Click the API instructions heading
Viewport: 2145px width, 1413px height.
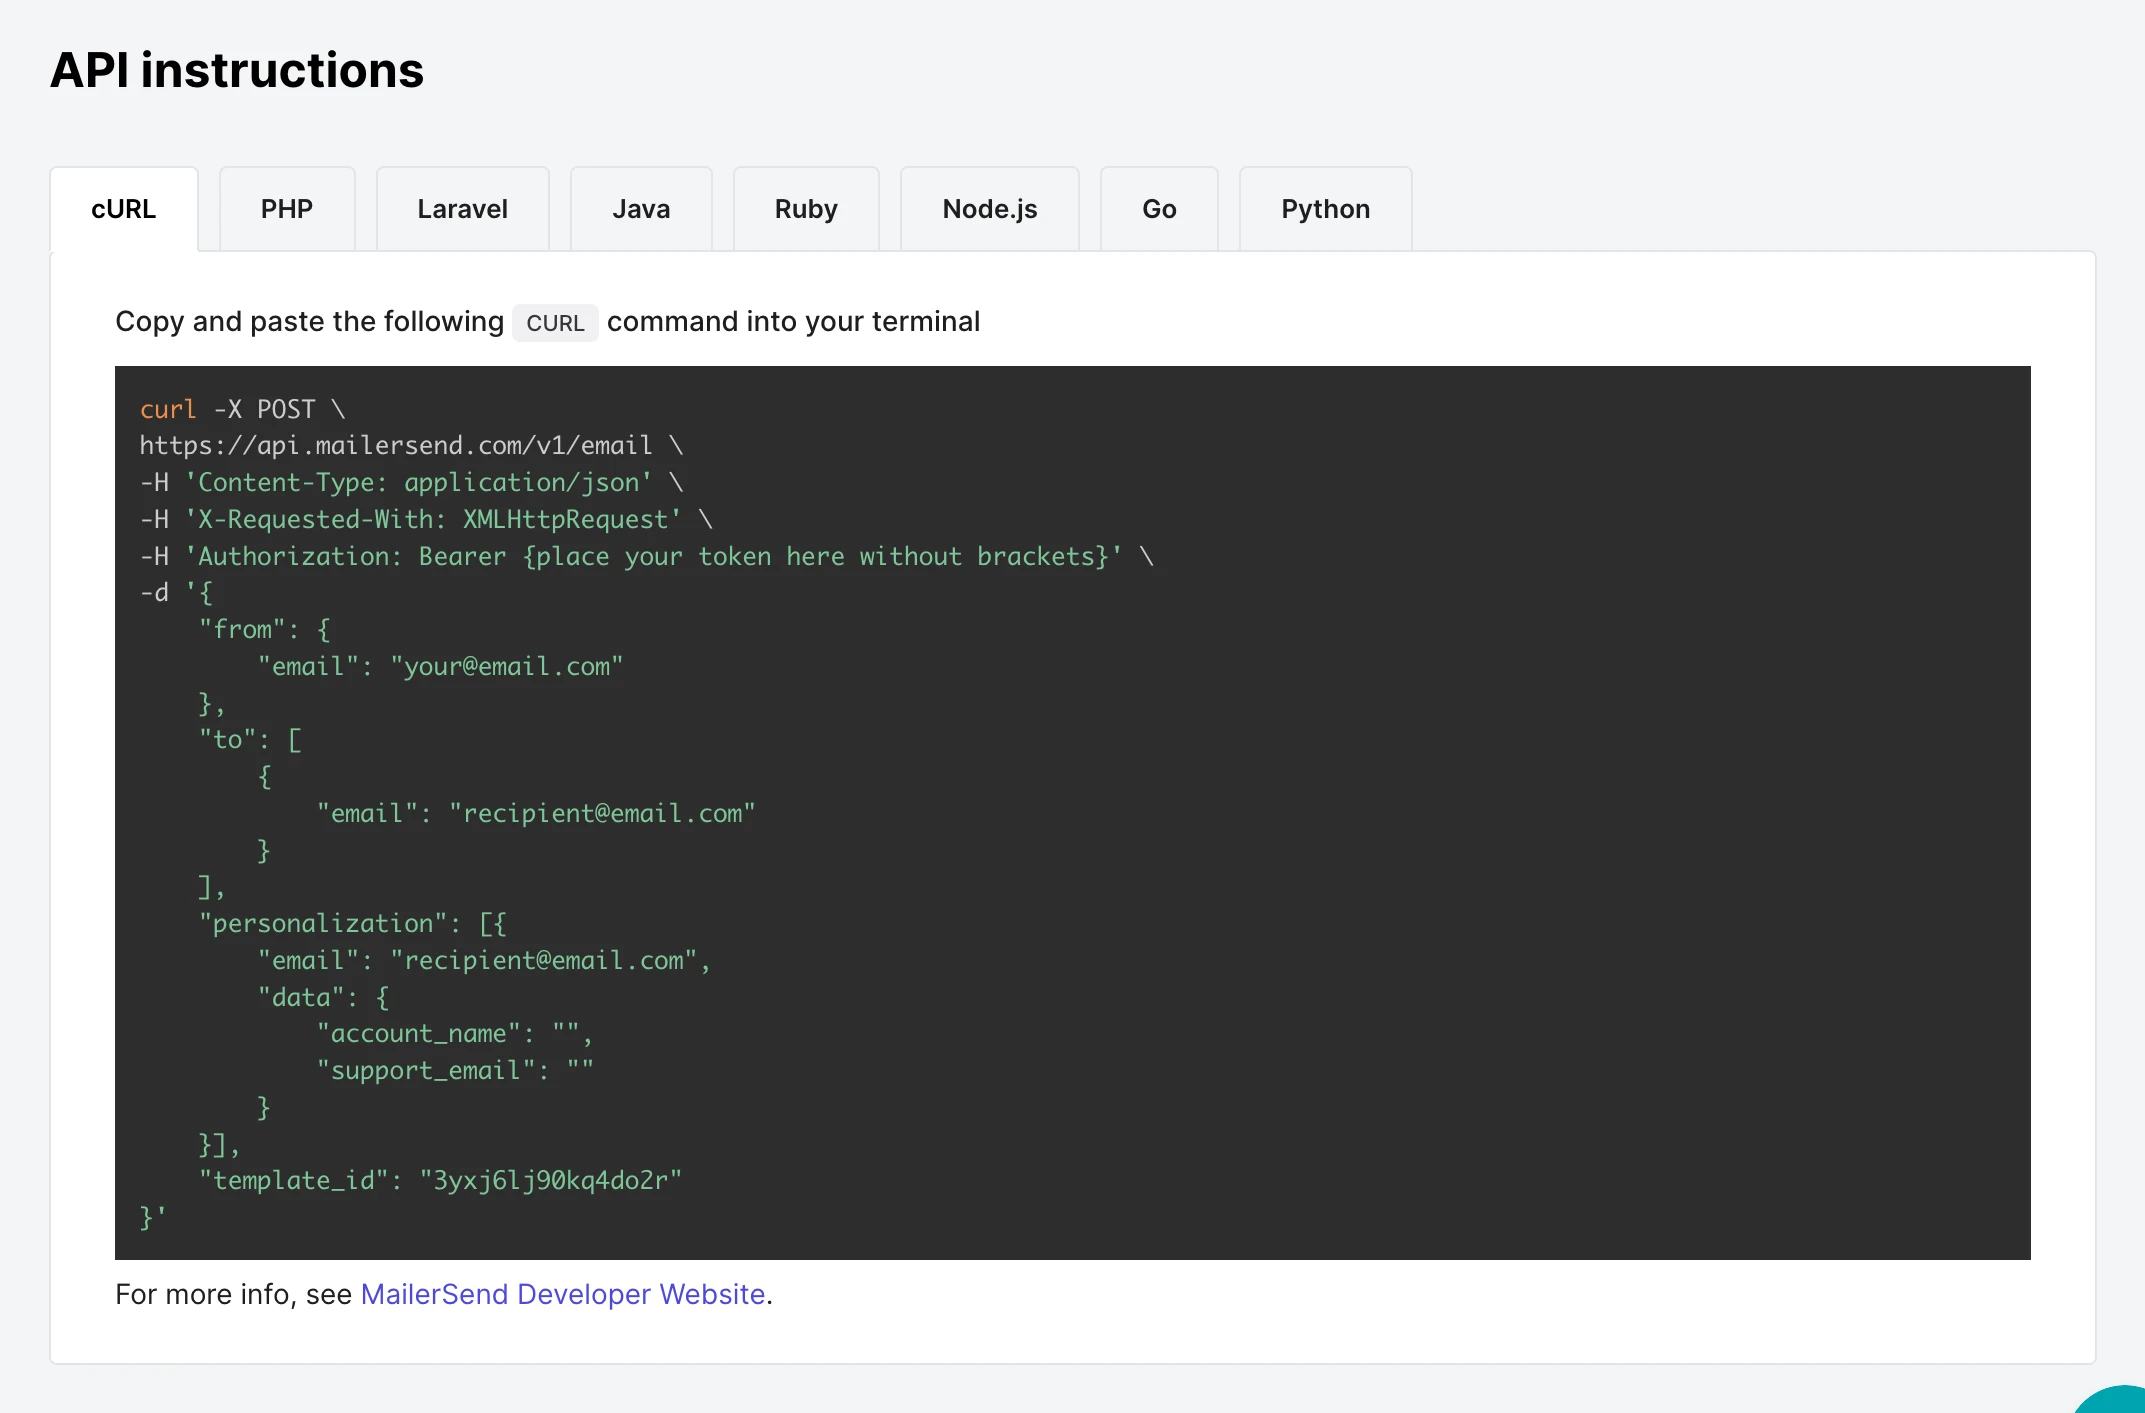coord(237,70)
